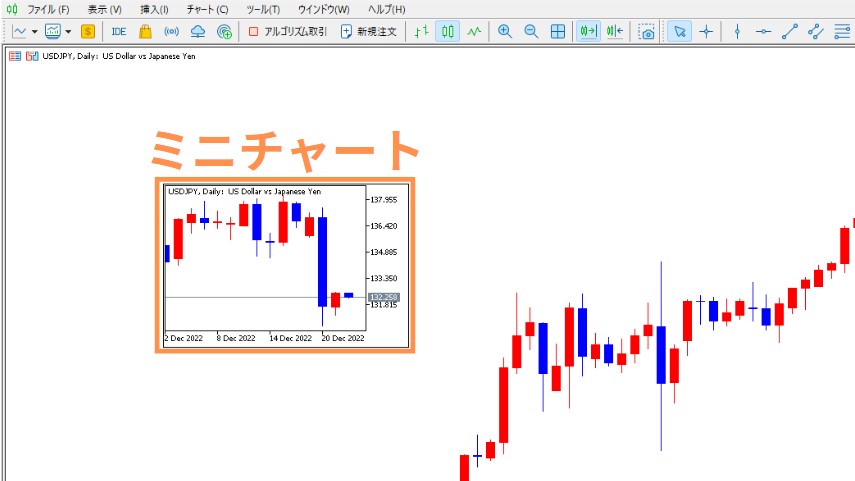Switch to candlestick chart type
Screen dimensions: 855x481
point(448,32)
